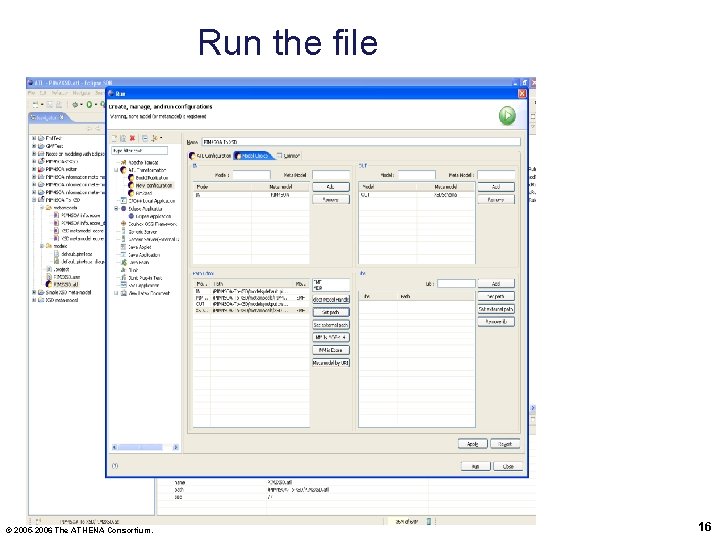Select Apache Tomcat launch type
Screen dimensions: 720x540
140,163
